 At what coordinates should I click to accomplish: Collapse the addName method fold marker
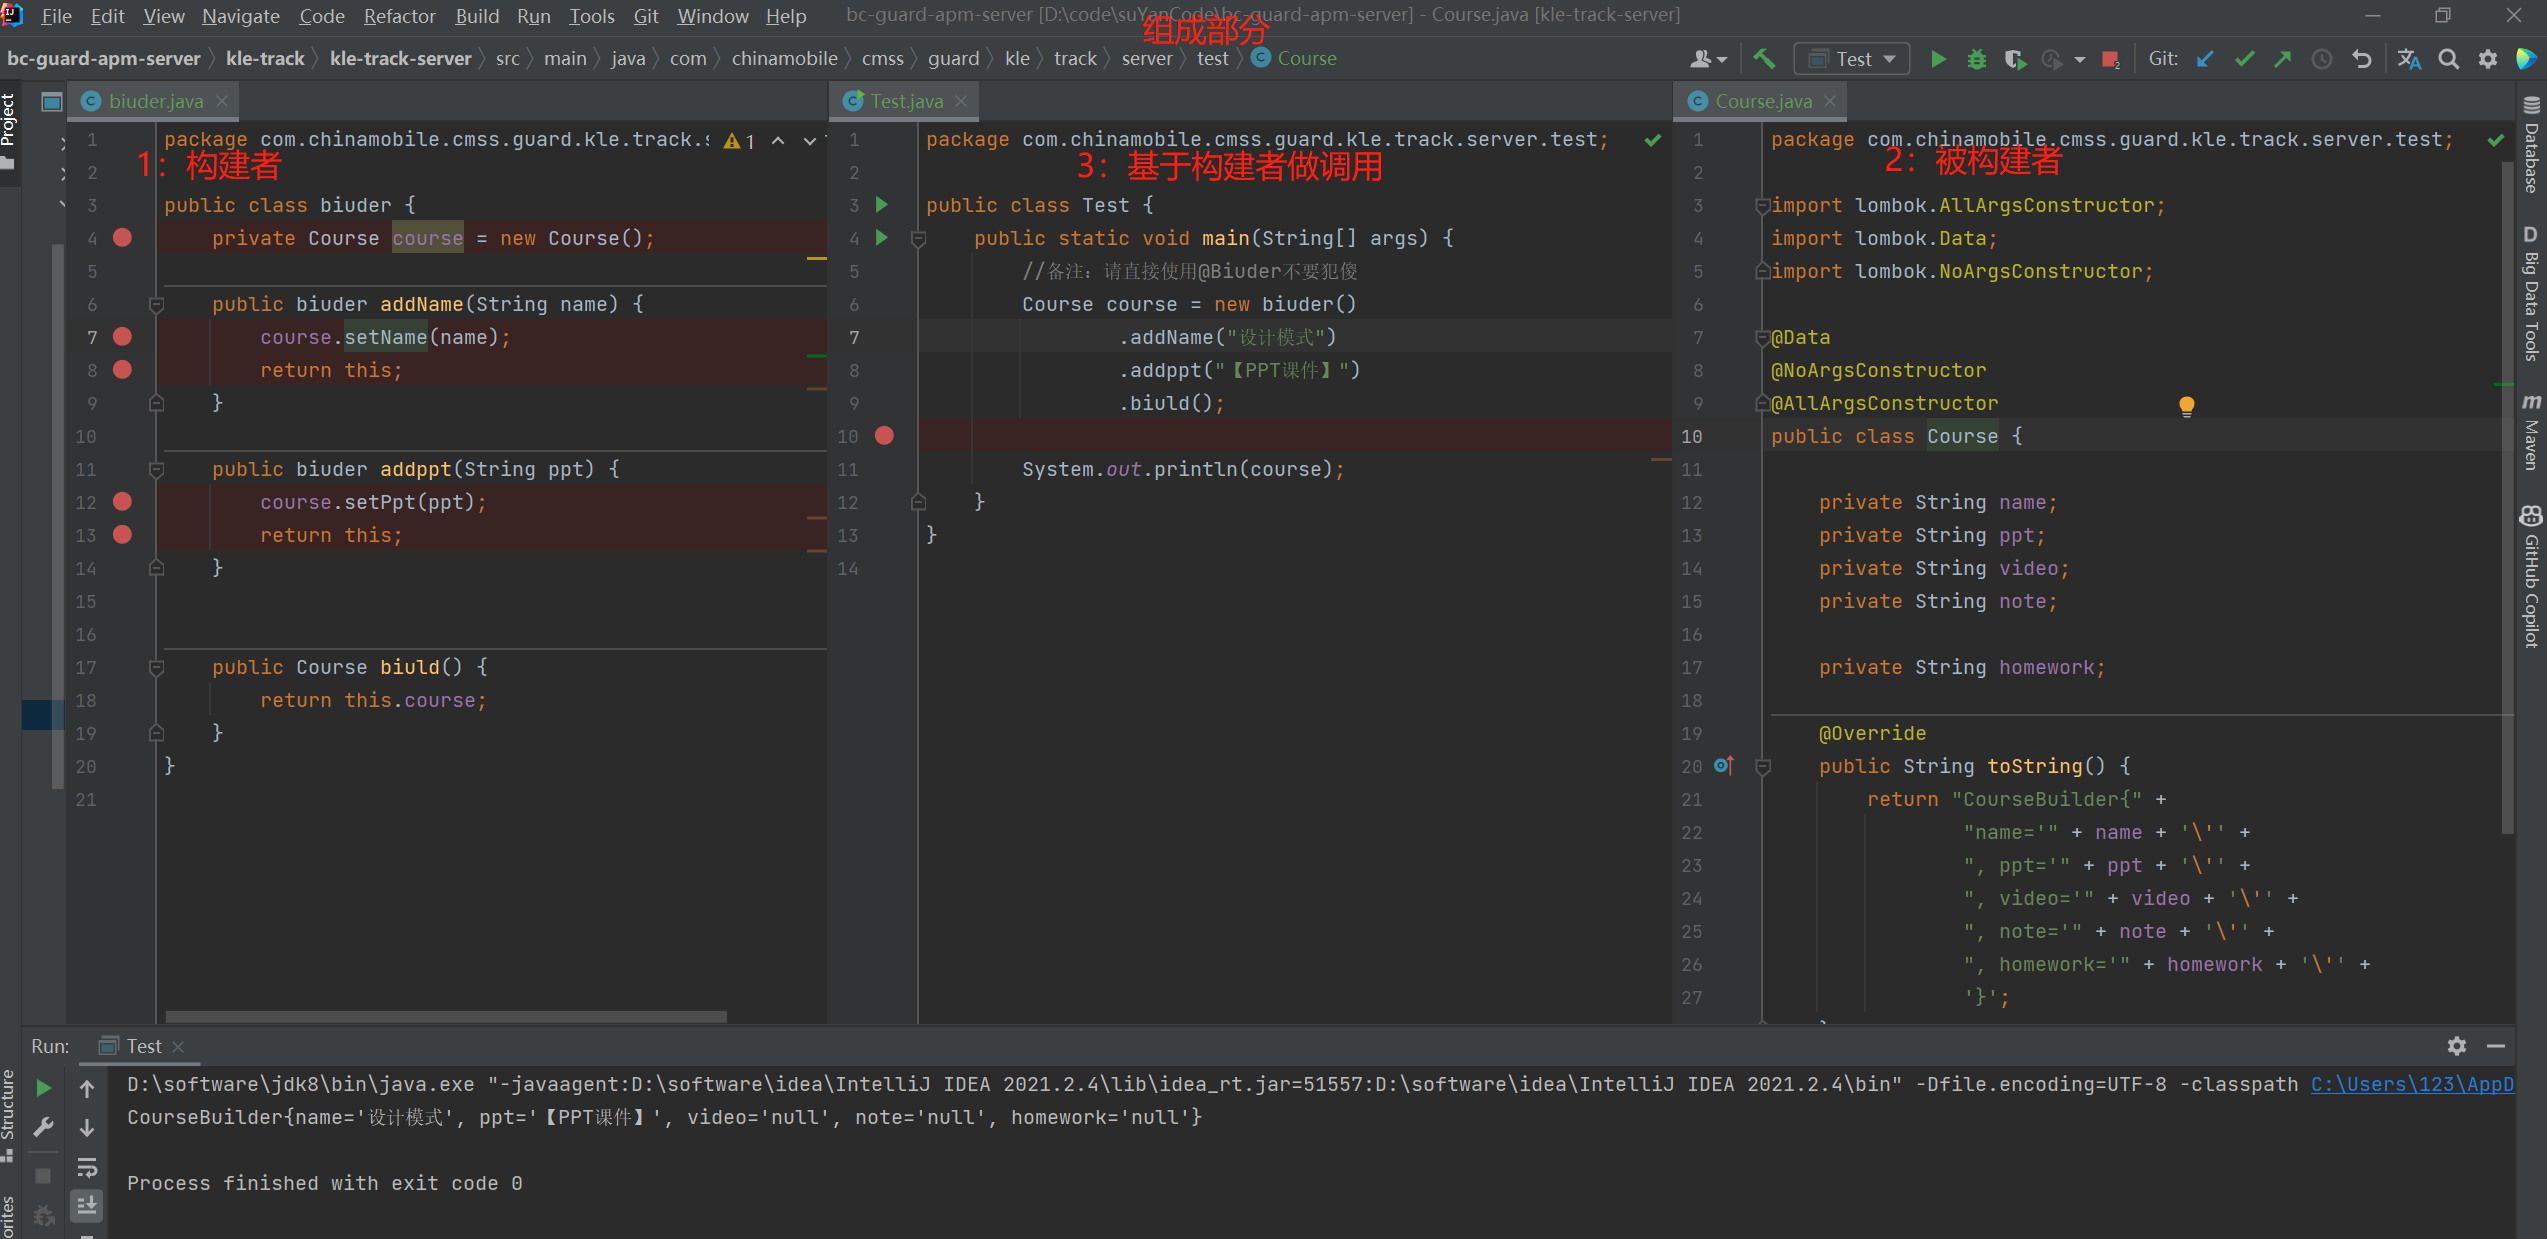(x=156, y=304)
